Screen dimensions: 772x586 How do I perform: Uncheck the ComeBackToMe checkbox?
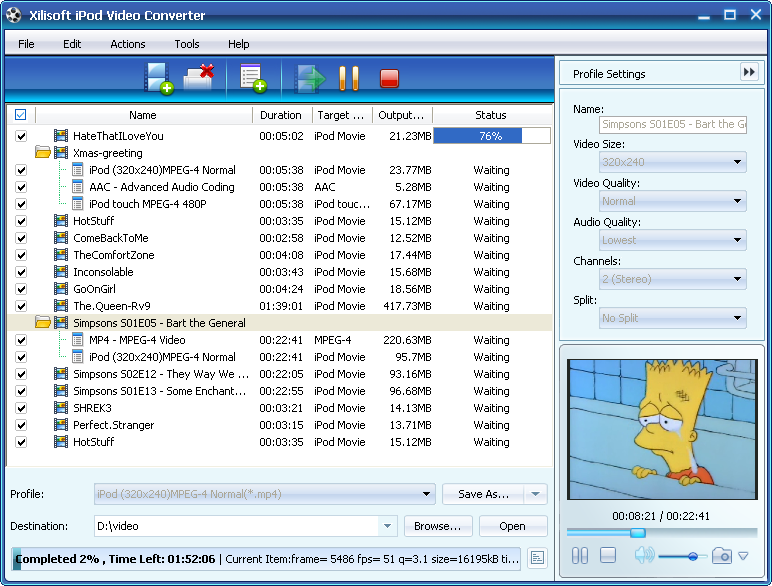[x=21, y=238]
